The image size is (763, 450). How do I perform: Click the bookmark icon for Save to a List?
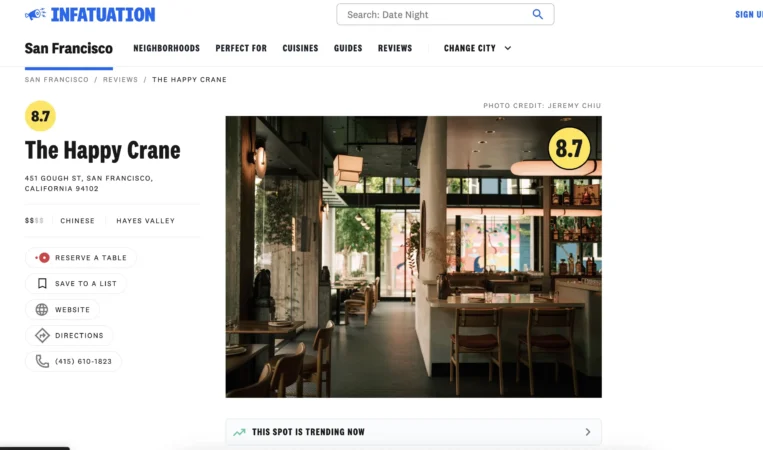point(42,284)
